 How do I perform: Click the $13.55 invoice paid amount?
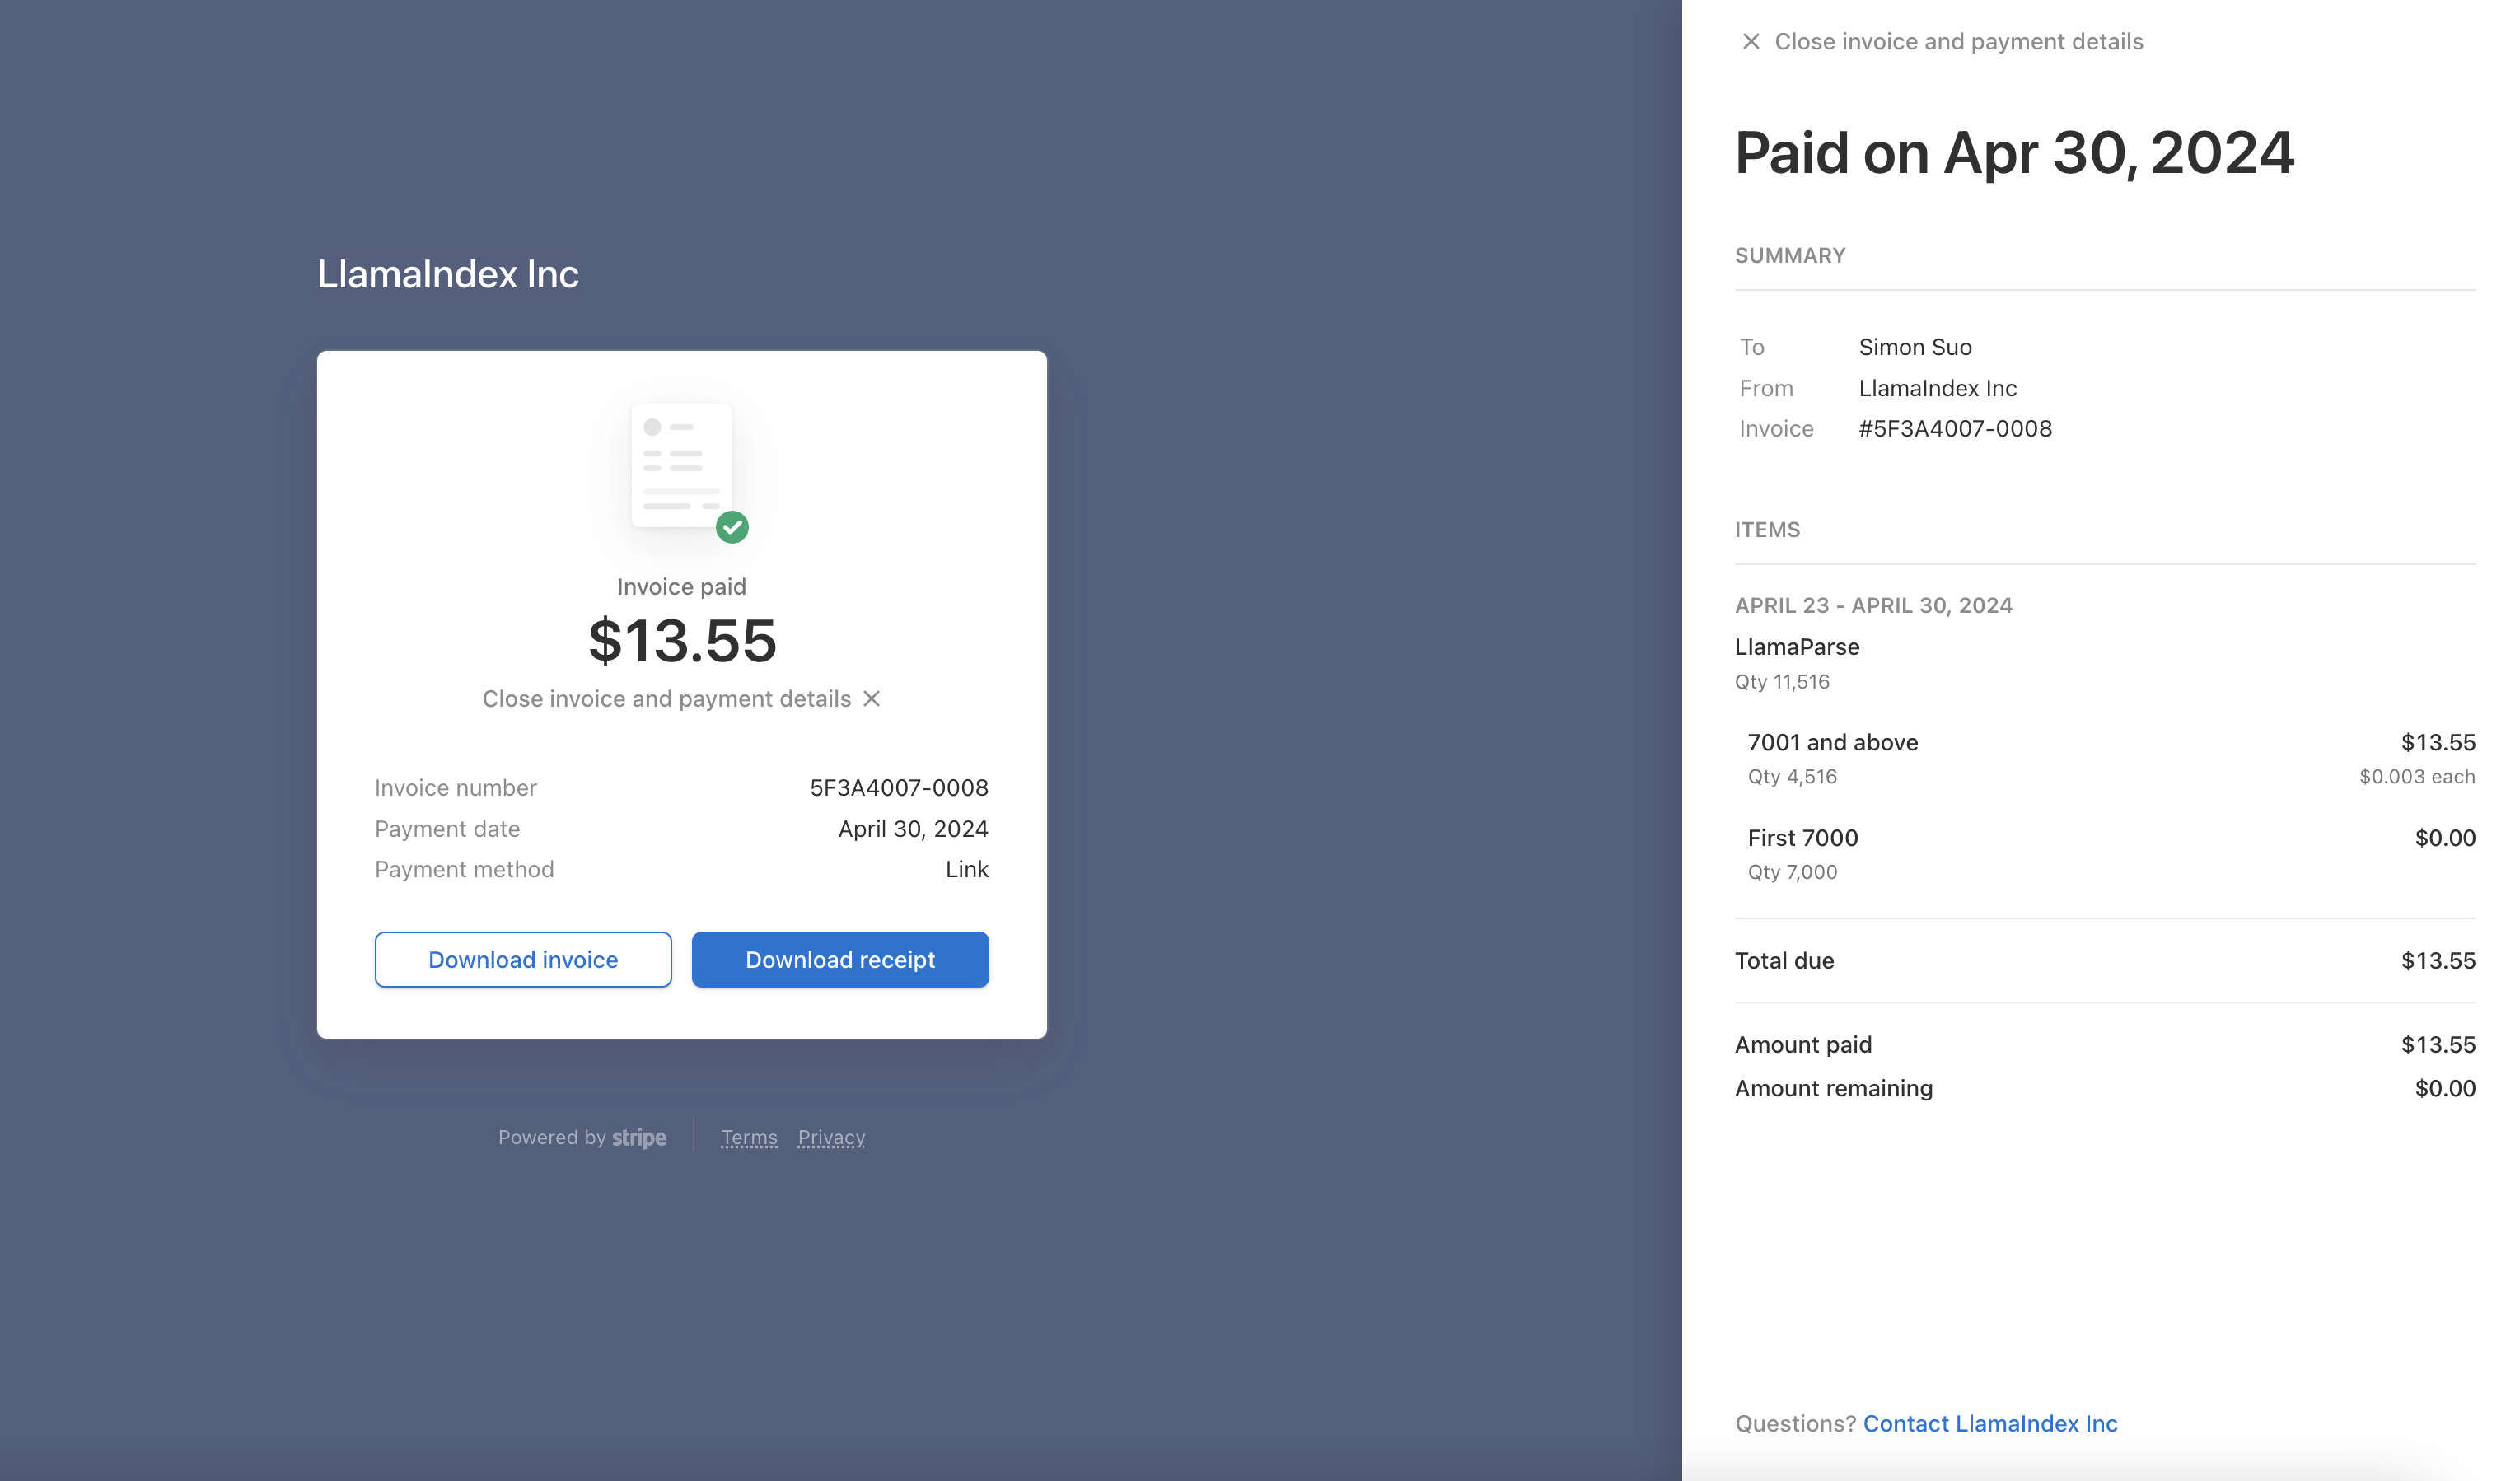tap(682, 640)
